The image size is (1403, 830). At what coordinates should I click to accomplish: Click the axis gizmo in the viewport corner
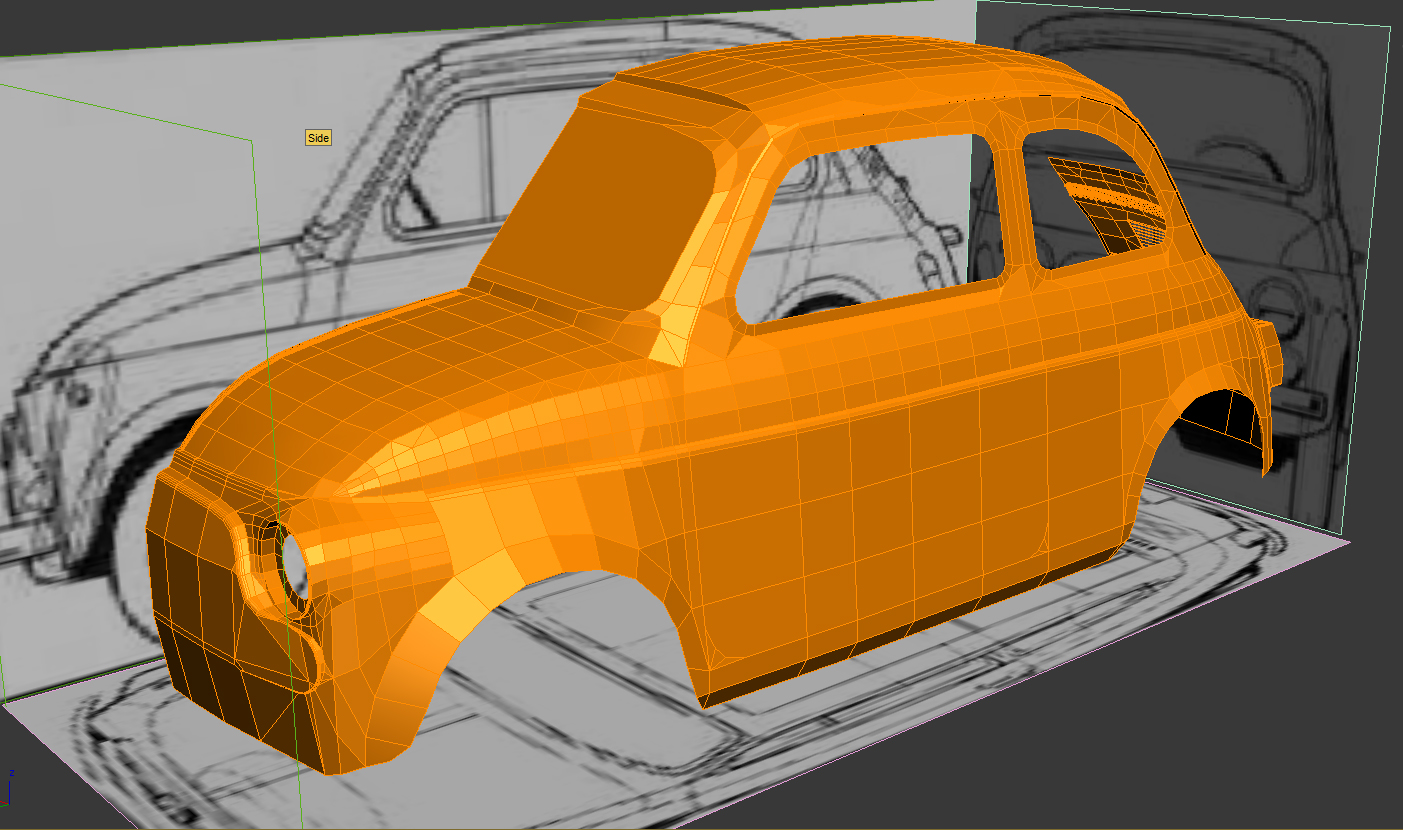[x=8, y=788]
